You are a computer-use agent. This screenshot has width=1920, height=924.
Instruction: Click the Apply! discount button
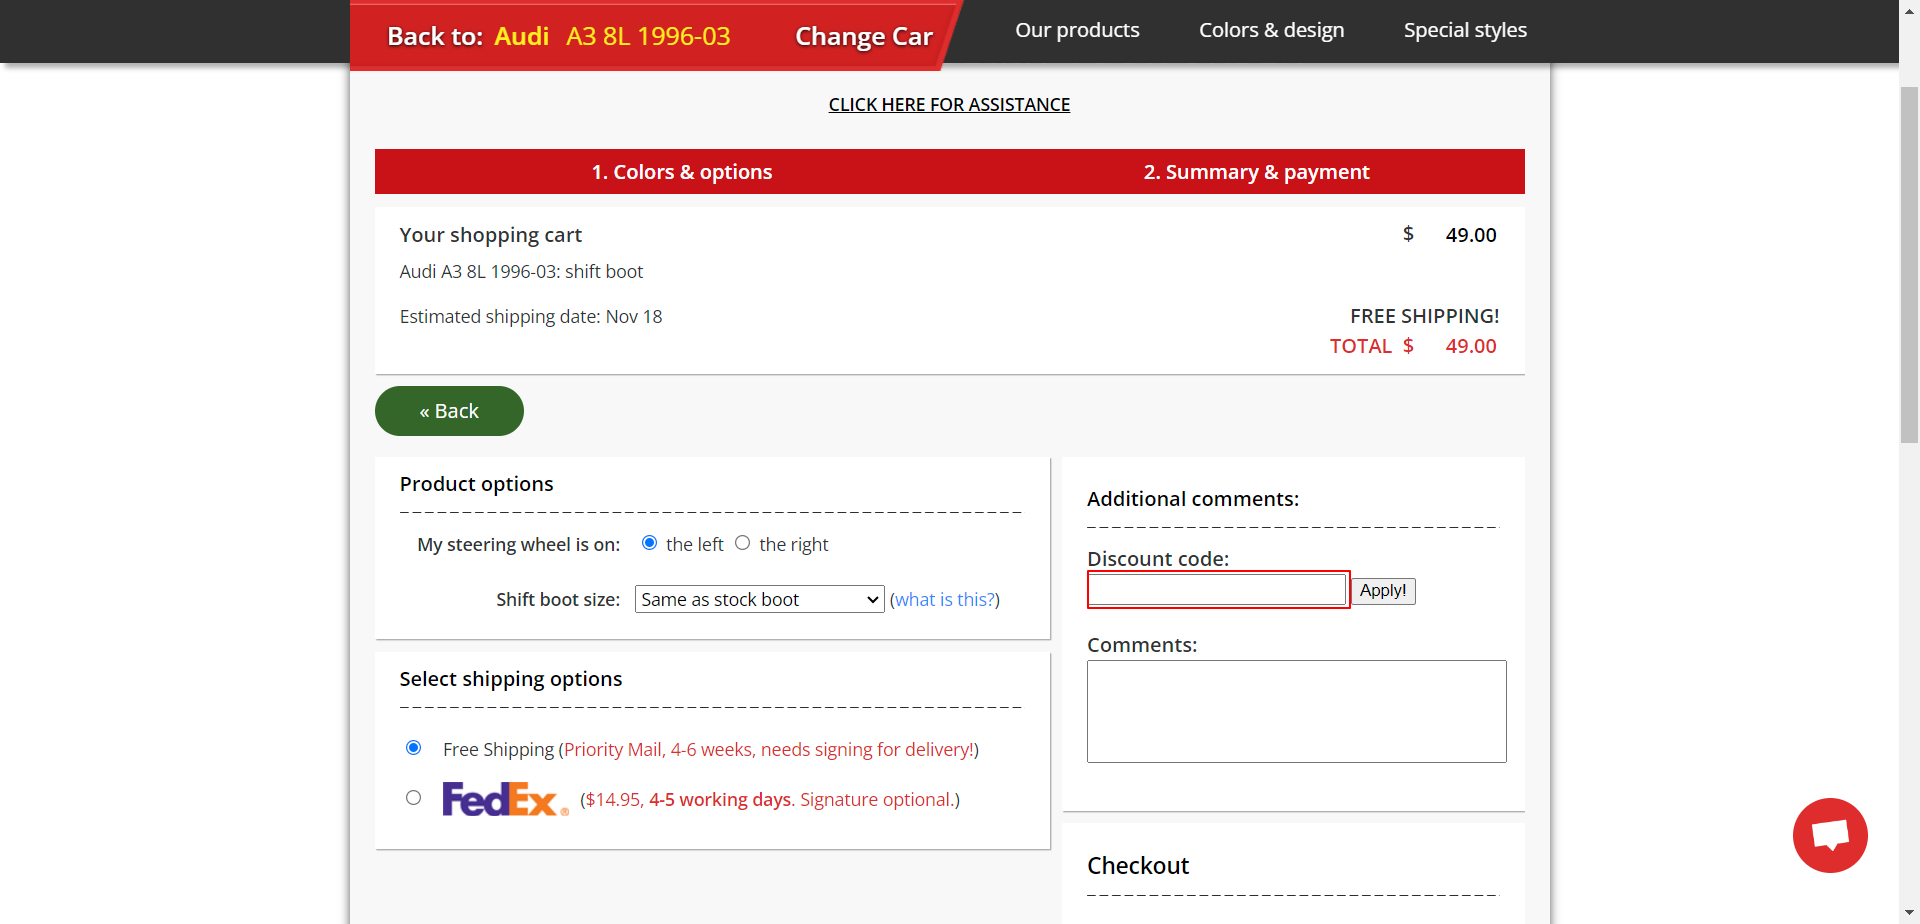[x=1383, y=591]
